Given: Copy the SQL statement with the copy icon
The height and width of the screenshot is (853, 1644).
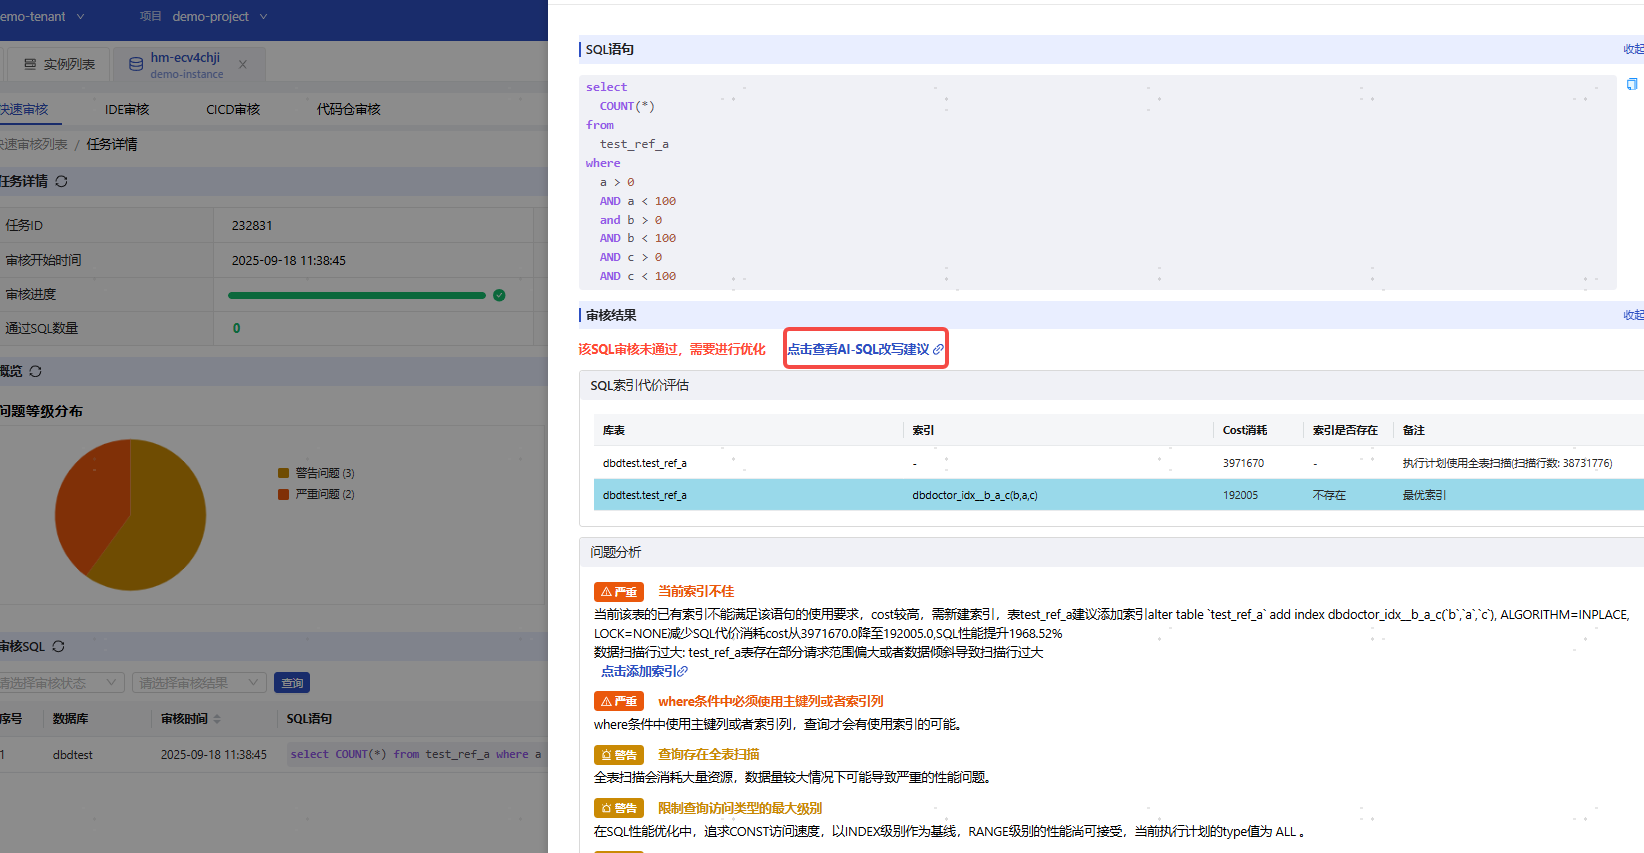Looking at the screenshot, I should [x=1632, y=85].
